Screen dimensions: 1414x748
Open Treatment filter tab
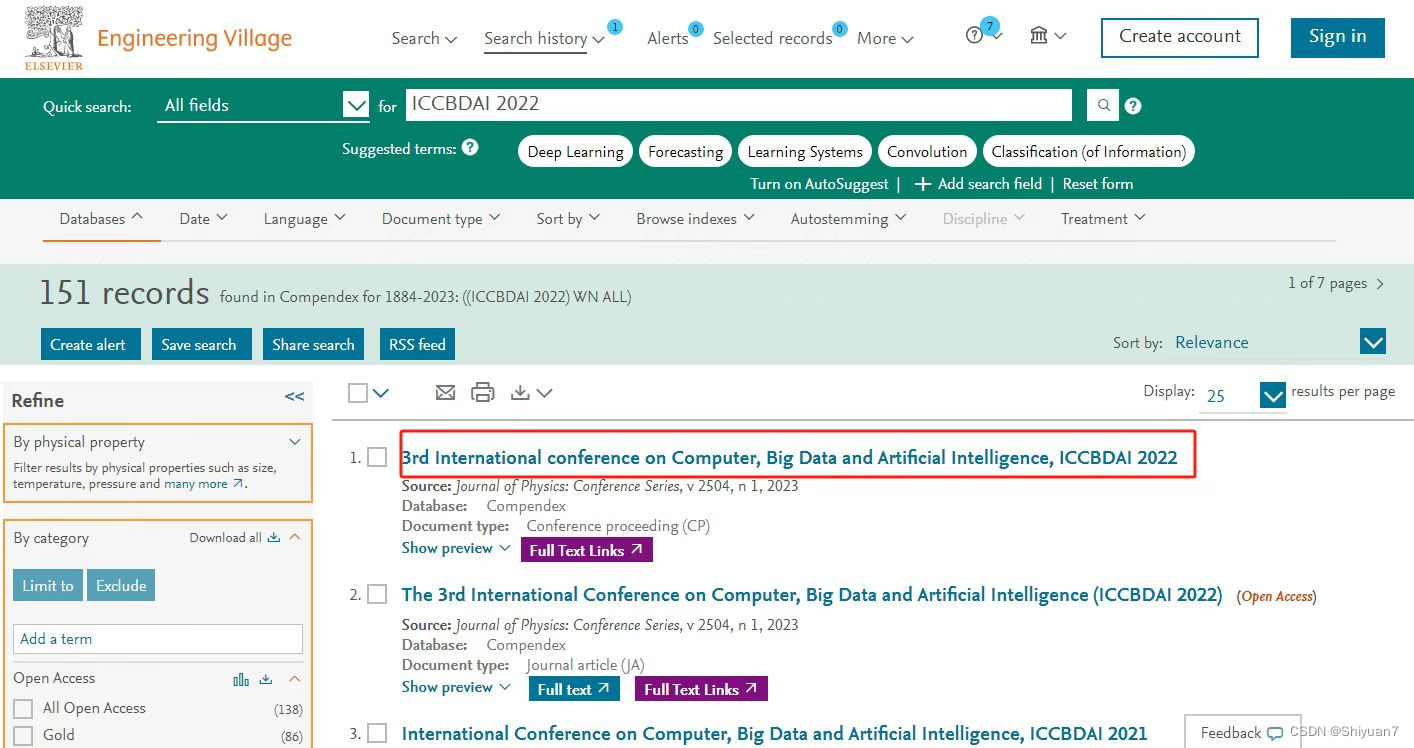1103,219
